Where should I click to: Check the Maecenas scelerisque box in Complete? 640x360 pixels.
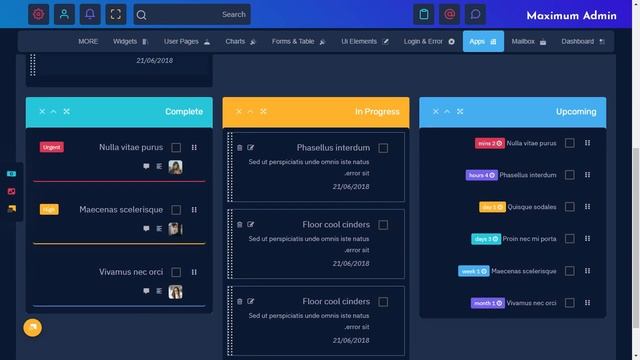[x=176, y=210]
